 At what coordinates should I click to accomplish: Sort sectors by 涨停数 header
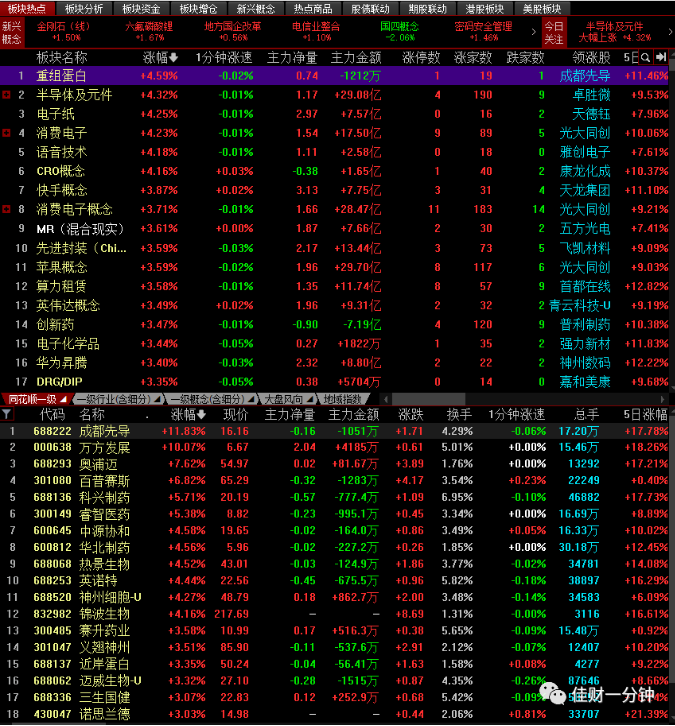point(421,57)
